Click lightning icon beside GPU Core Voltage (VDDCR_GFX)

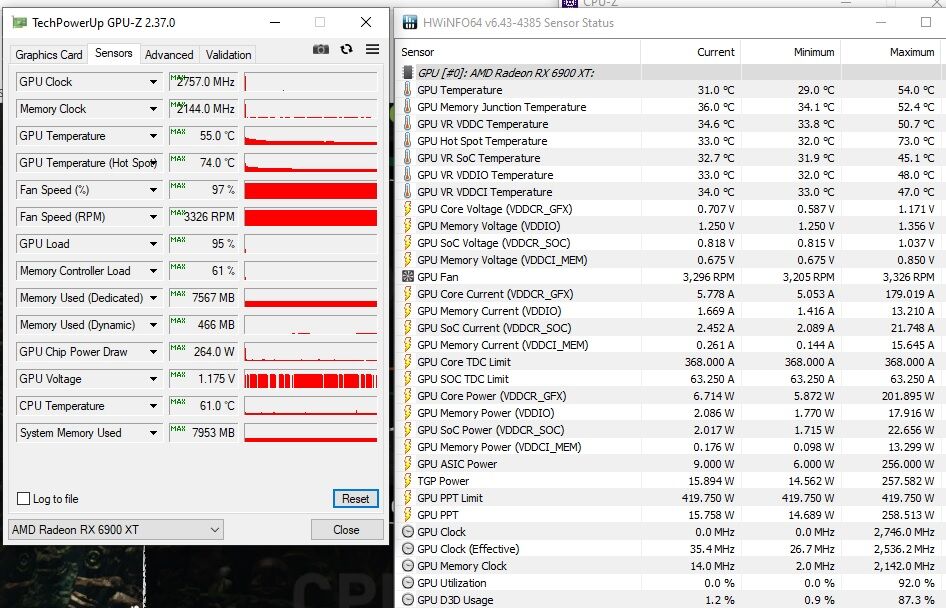pyautogui.click(x=408, y=209)
